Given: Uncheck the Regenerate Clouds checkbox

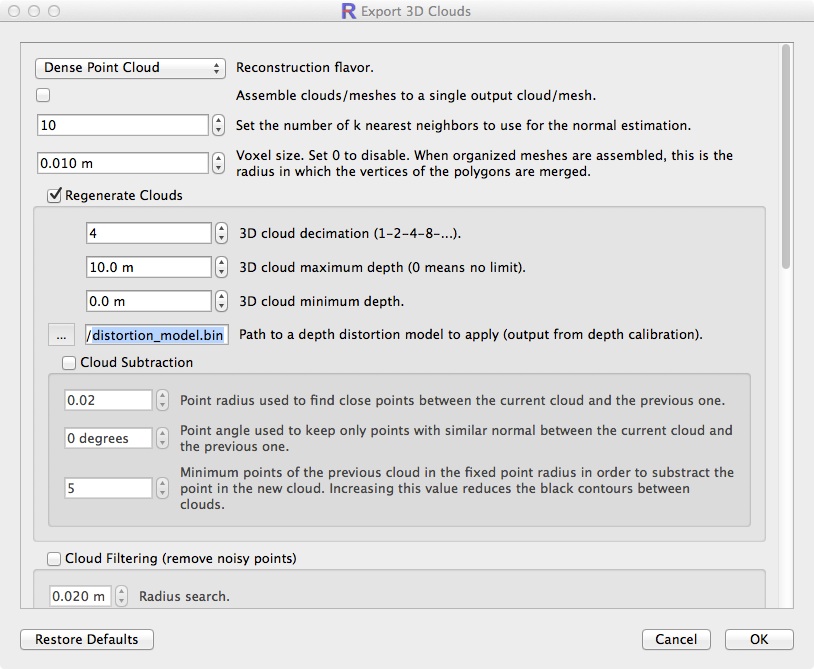Looking at the screenshot, I should coord(55,195).
